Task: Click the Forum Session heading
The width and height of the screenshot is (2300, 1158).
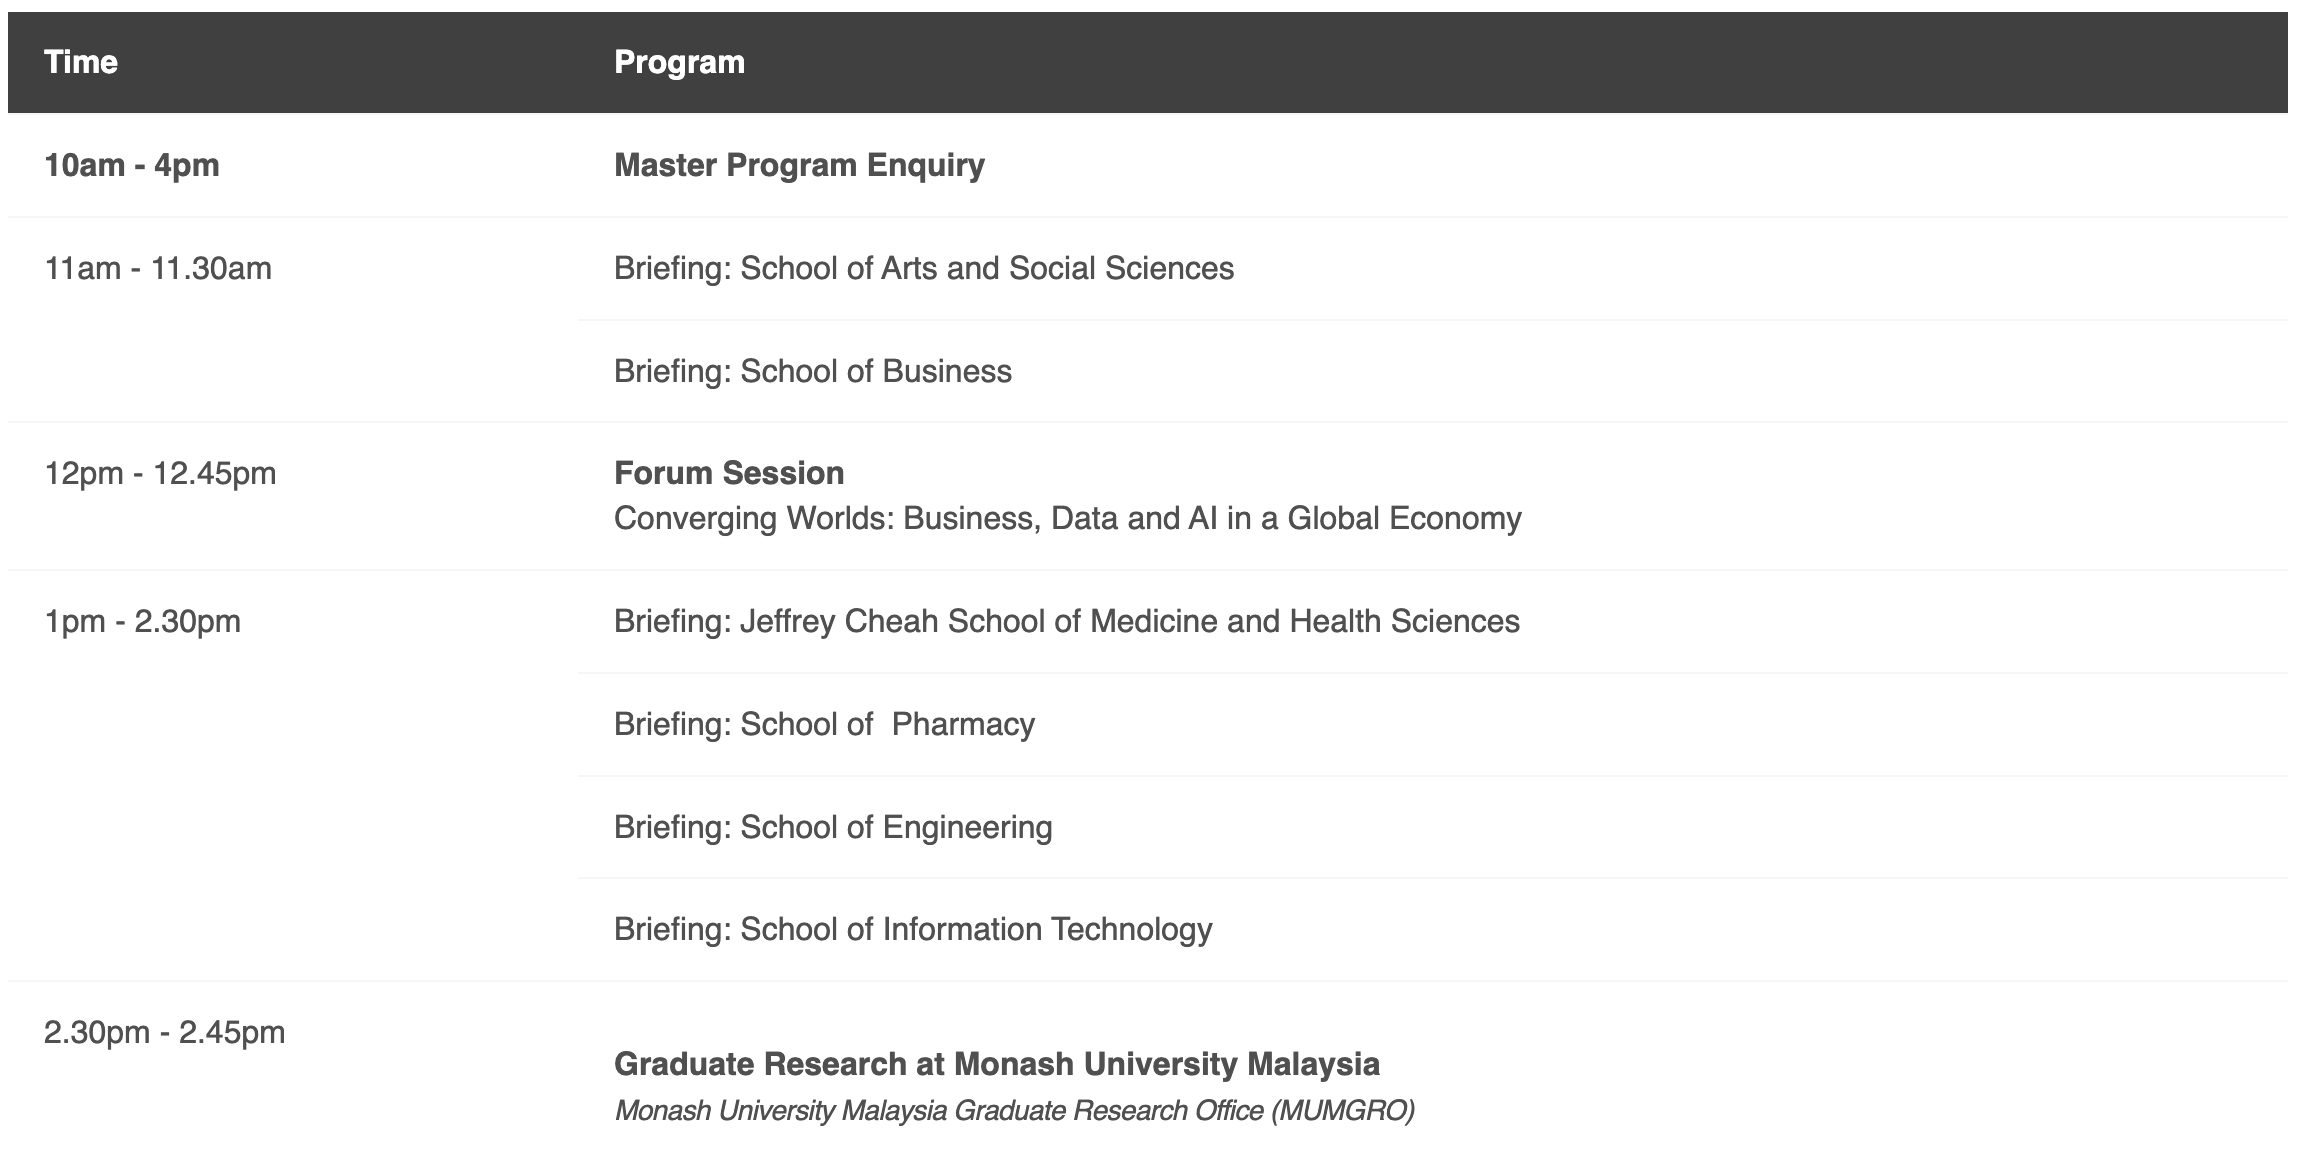Action: click(729, 473)
